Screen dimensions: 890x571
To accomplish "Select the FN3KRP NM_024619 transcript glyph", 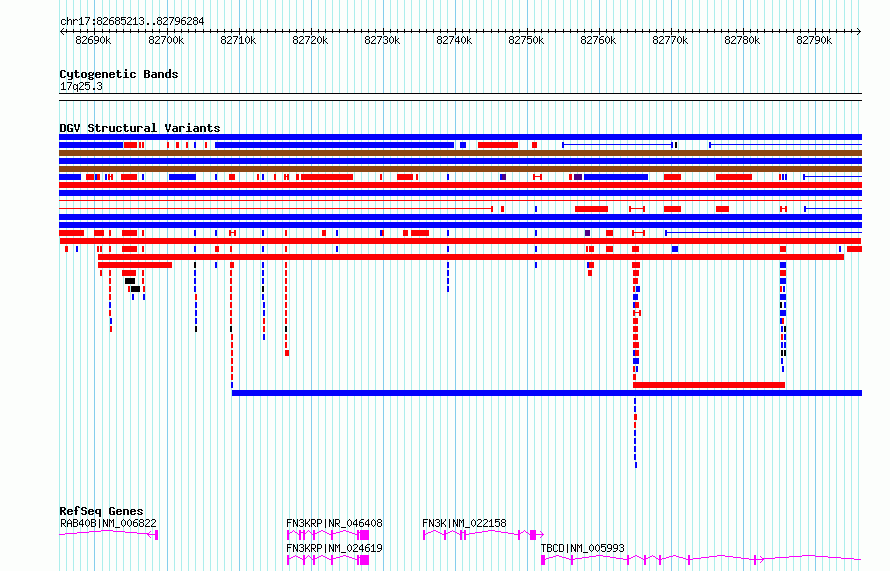I will (328, 560).
